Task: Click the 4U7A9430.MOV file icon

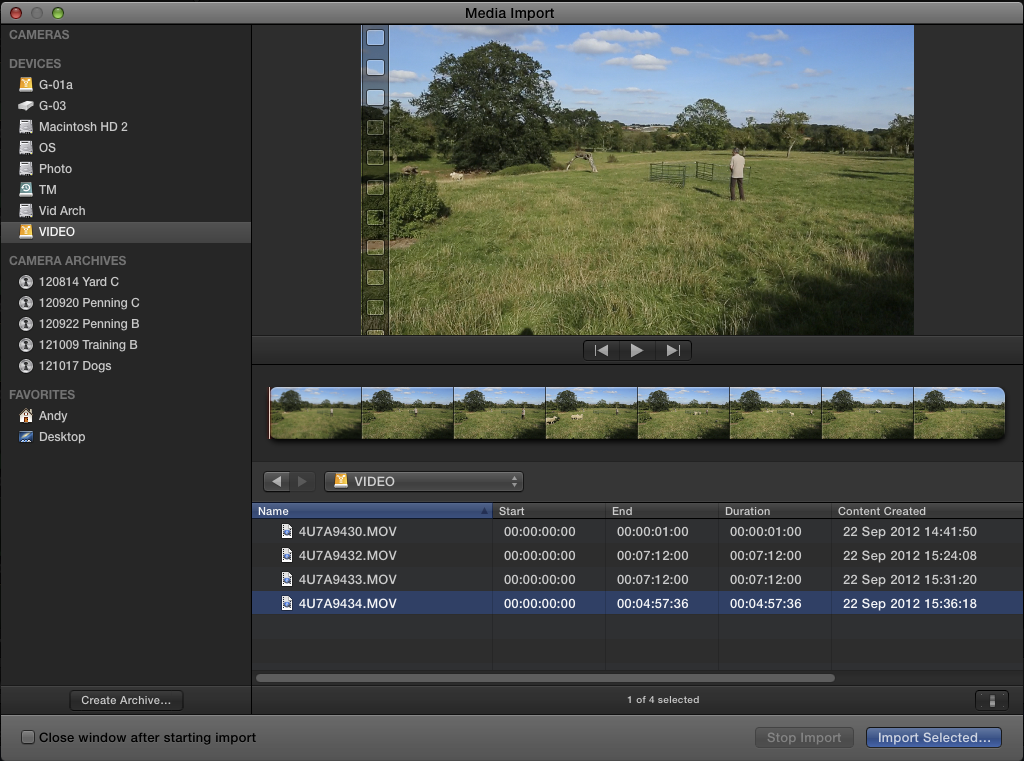Action: (286, 532)
